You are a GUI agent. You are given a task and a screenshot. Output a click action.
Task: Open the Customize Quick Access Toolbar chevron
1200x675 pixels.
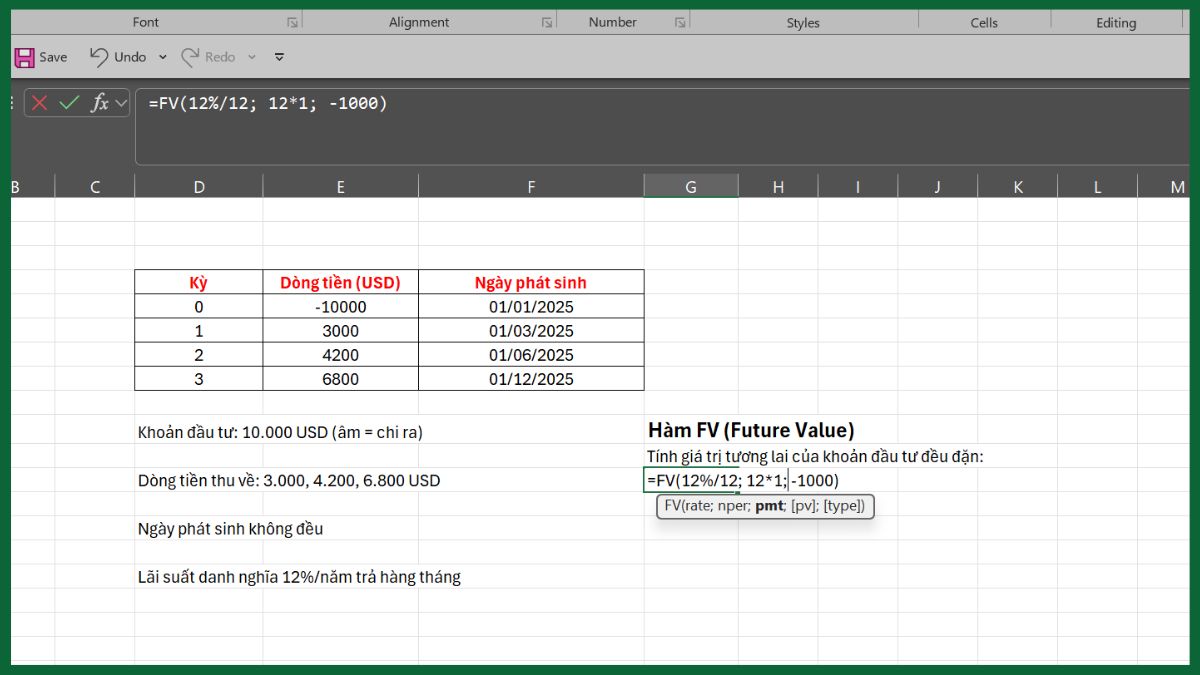tap(279, 57)
